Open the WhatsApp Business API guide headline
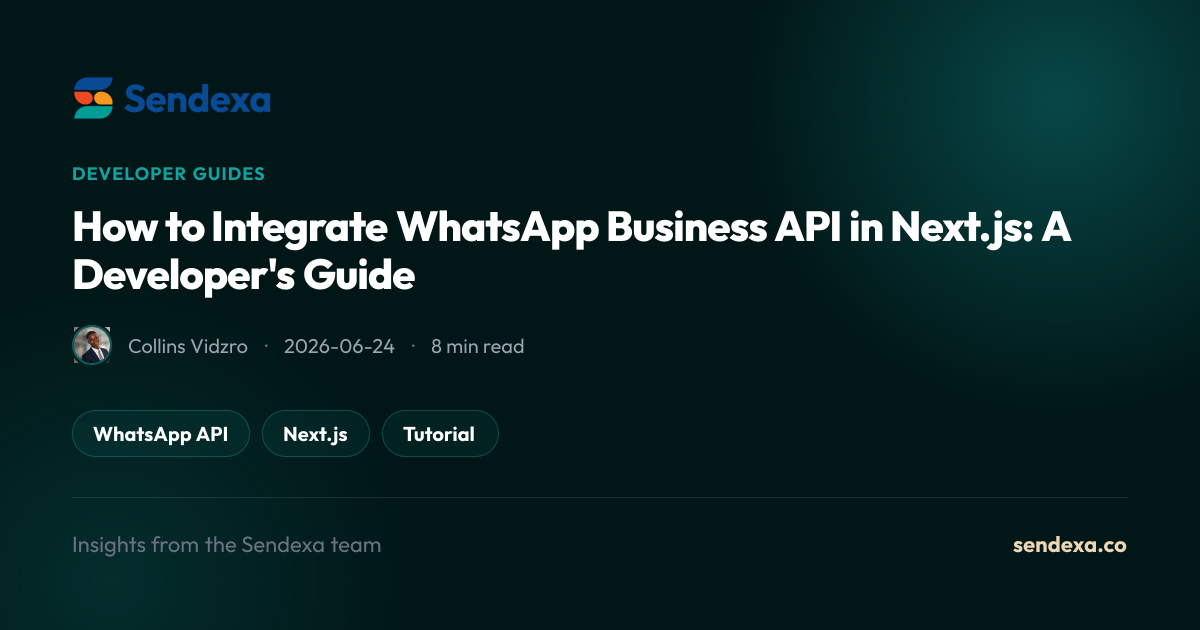This screenshot has height=630, width=1200. click(572, 252)
